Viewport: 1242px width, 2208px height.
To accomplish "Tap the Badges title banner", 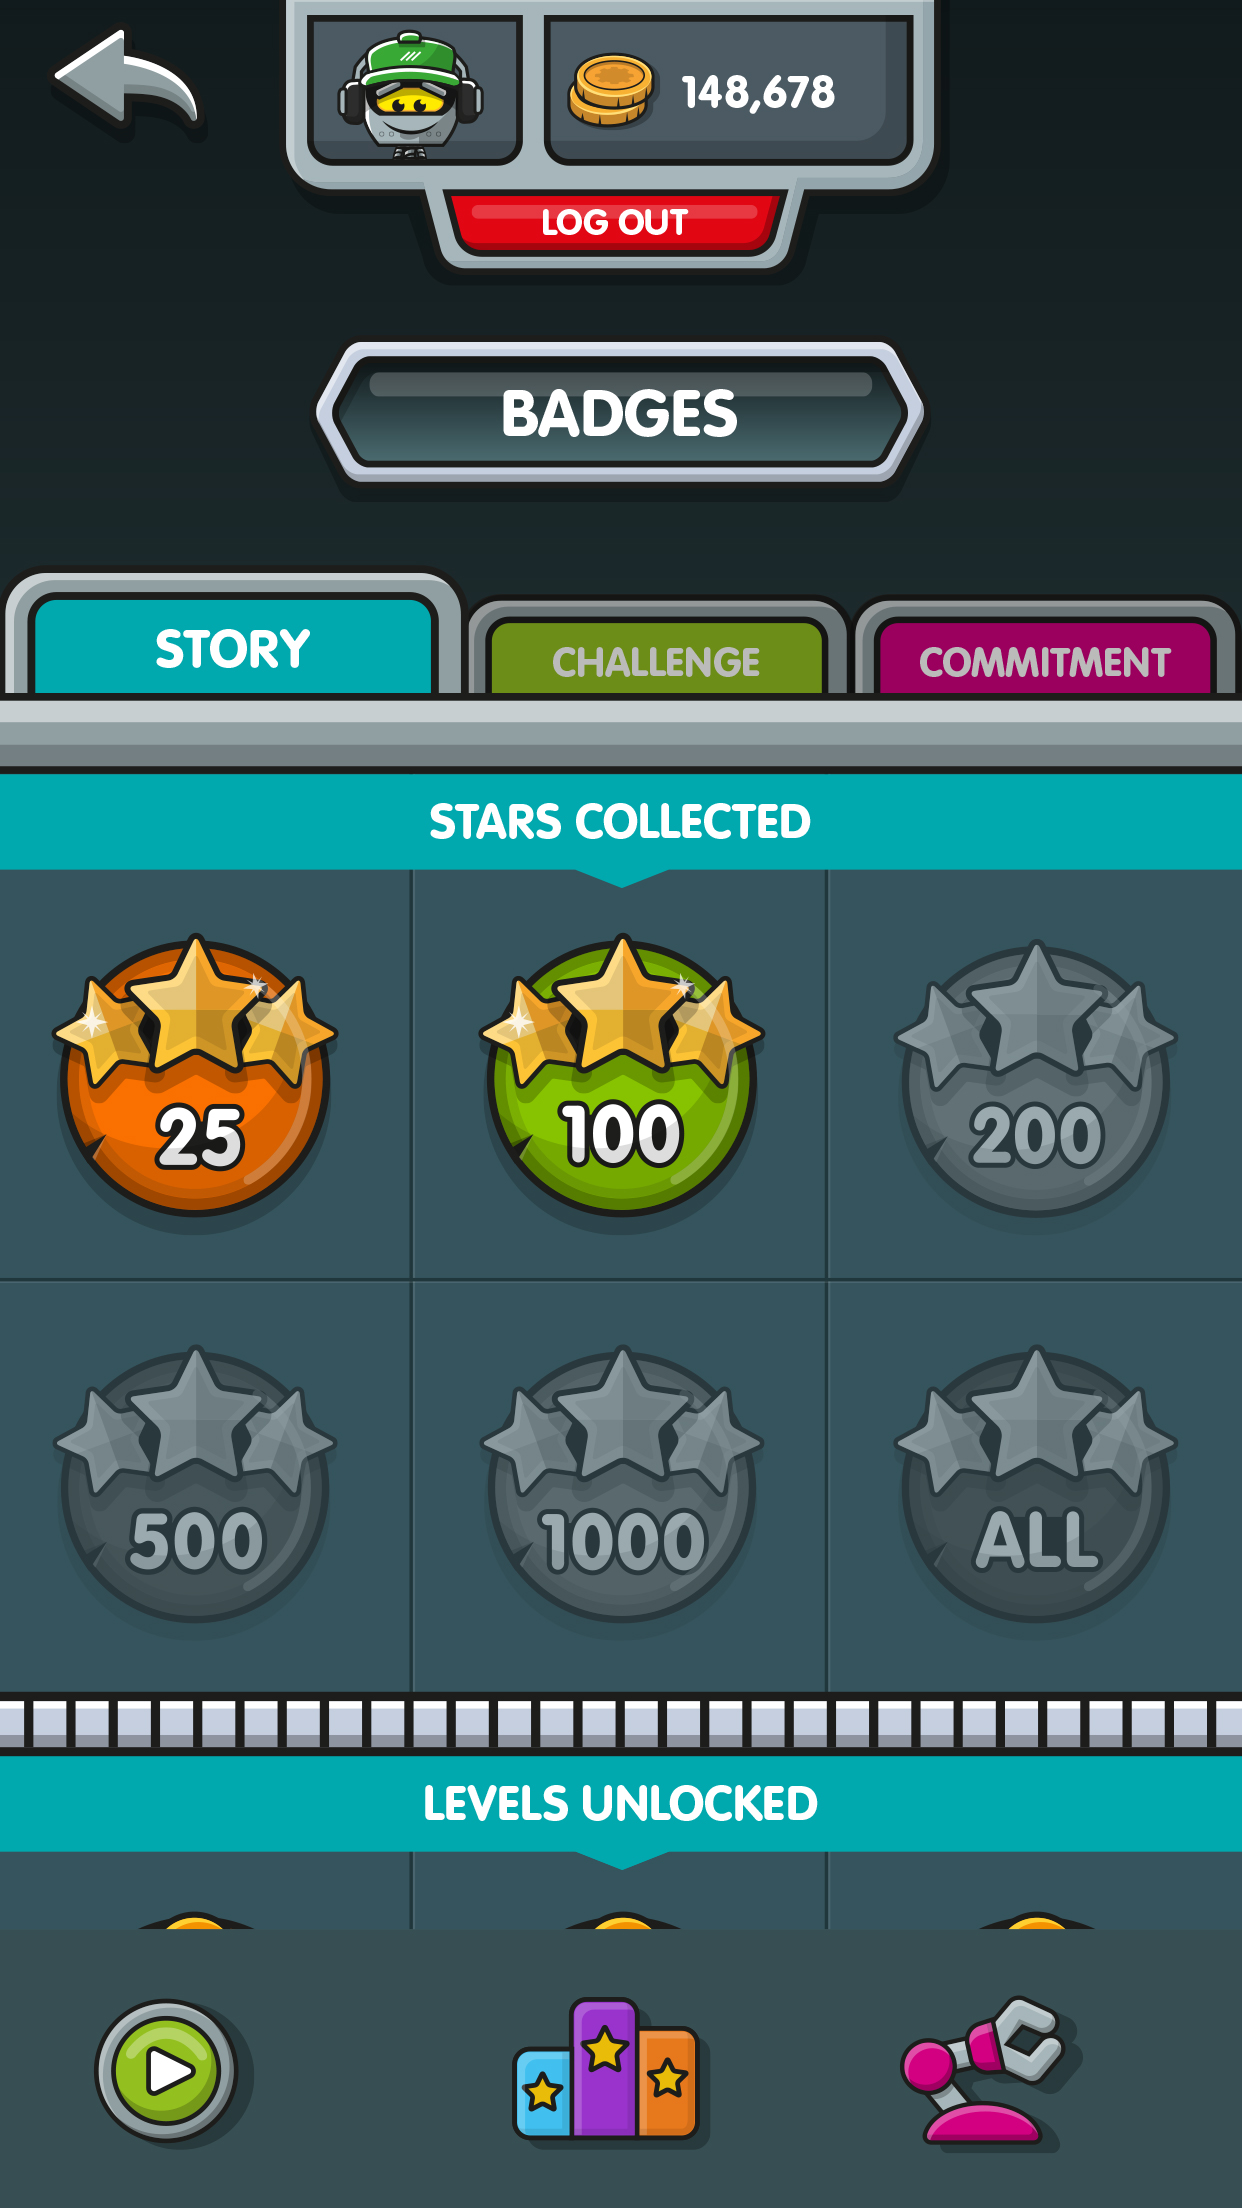I will 620,413.
